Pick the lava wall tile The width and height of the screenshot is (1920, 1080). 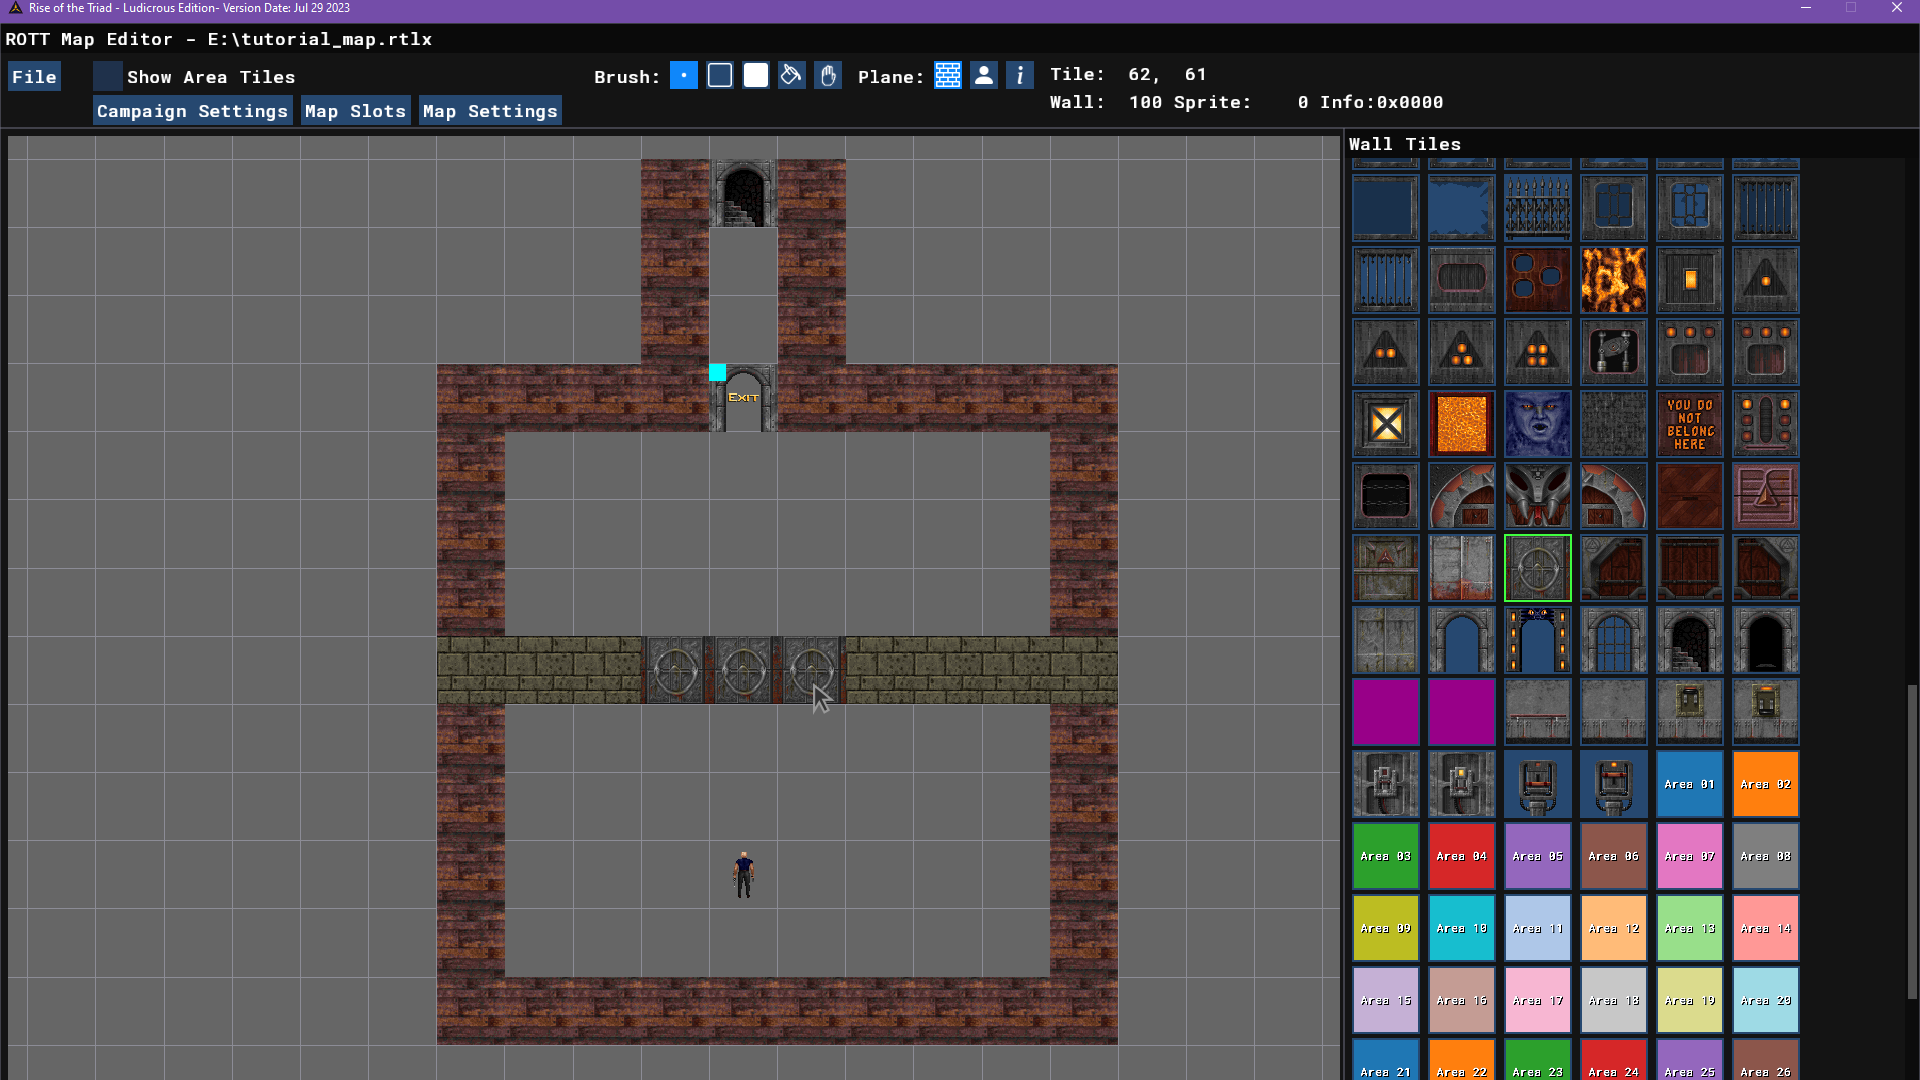[x=1613, y=280]
